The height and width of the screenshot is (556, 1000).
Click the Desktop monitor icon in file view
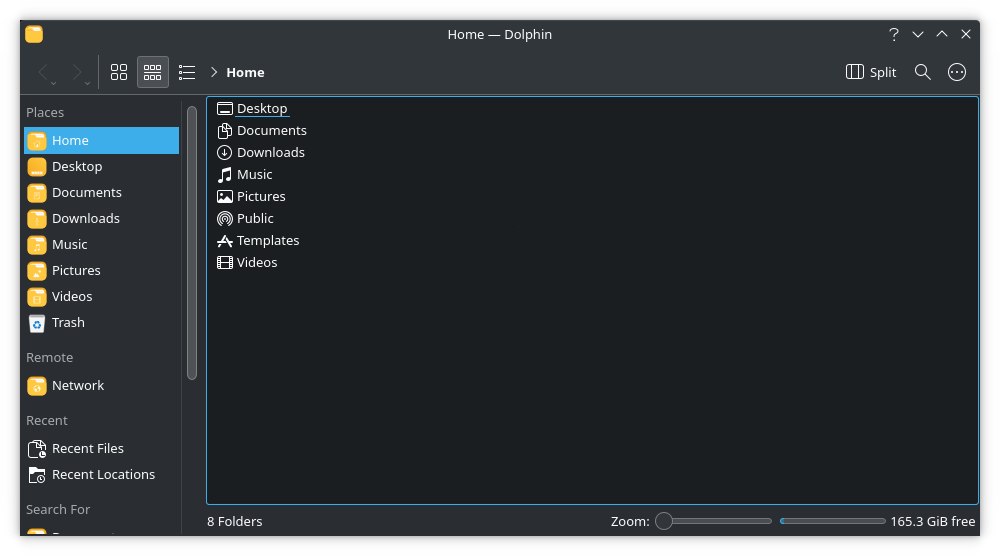[x=224, y=109]
